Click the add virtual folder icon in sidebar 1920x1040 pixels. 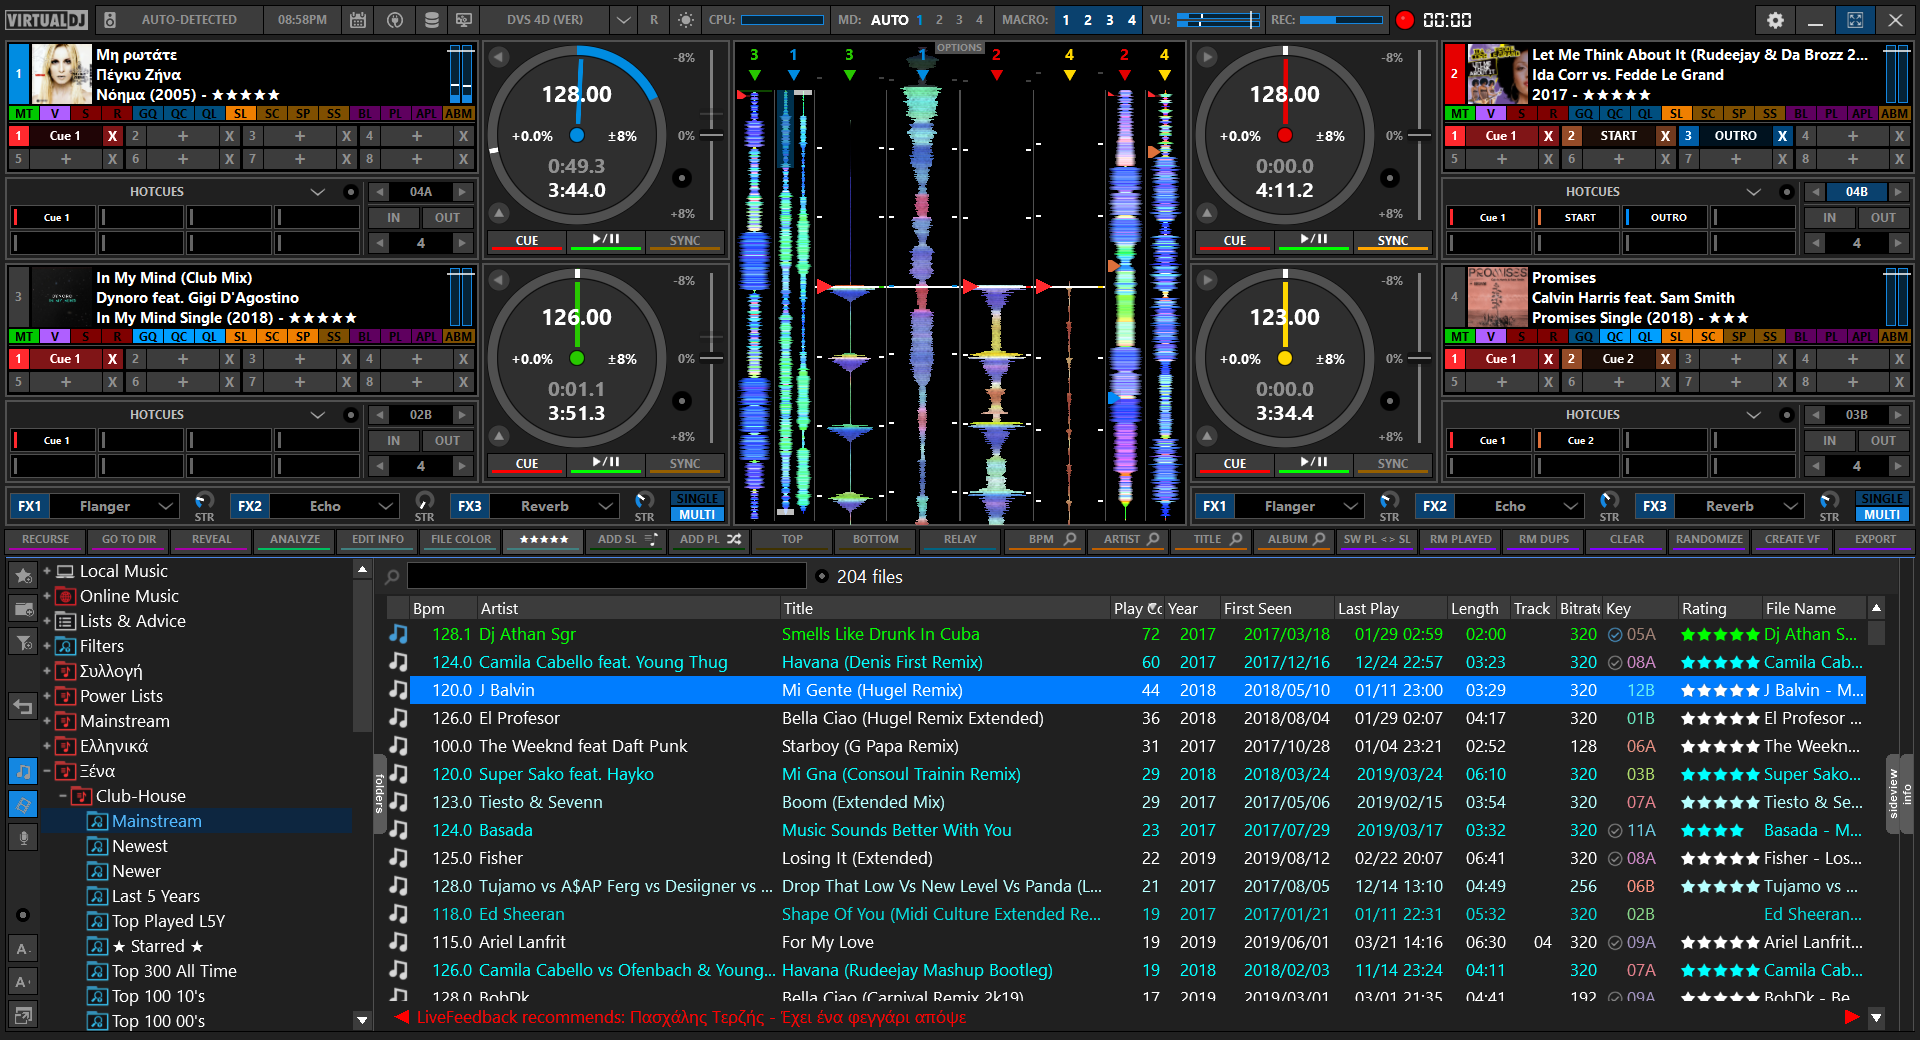[23, 608]
